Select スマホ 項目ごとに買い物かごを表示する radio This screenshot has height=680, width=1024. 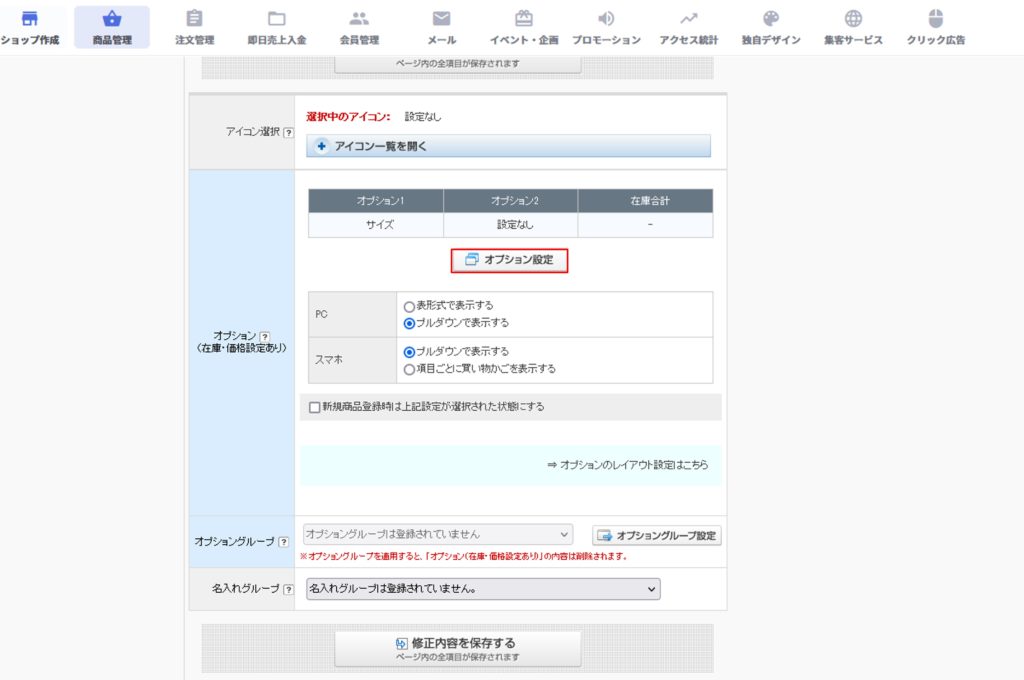409,369
